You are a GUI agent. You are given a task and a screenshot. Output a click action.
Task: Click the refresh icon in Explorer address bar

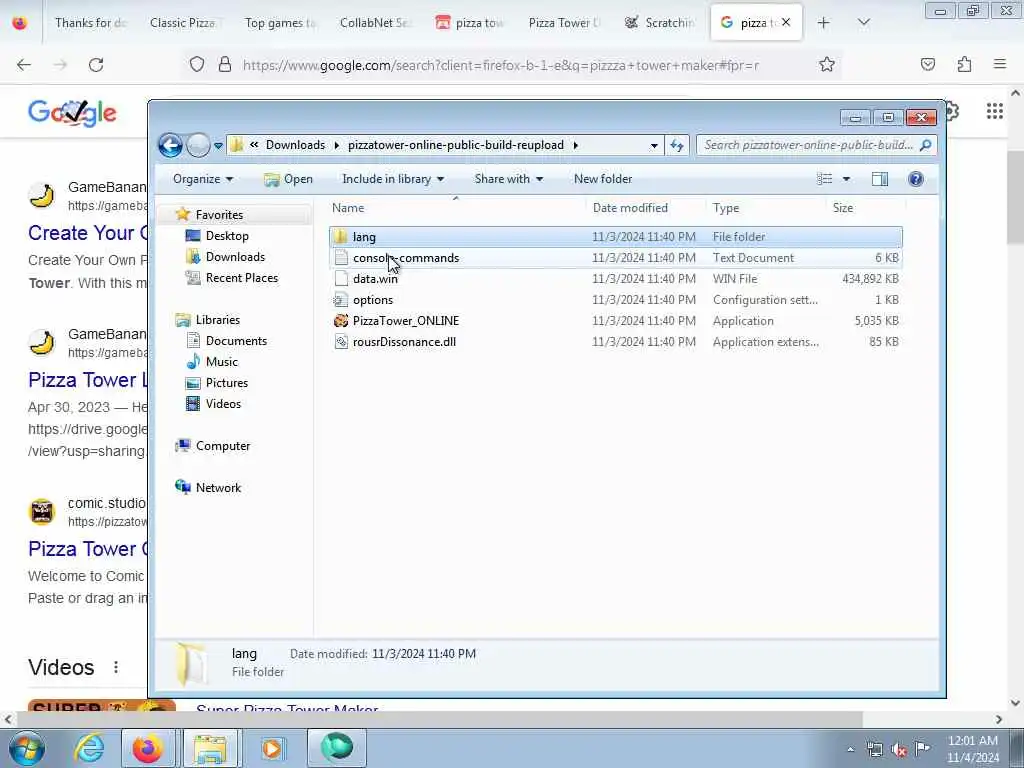[677, 145]
